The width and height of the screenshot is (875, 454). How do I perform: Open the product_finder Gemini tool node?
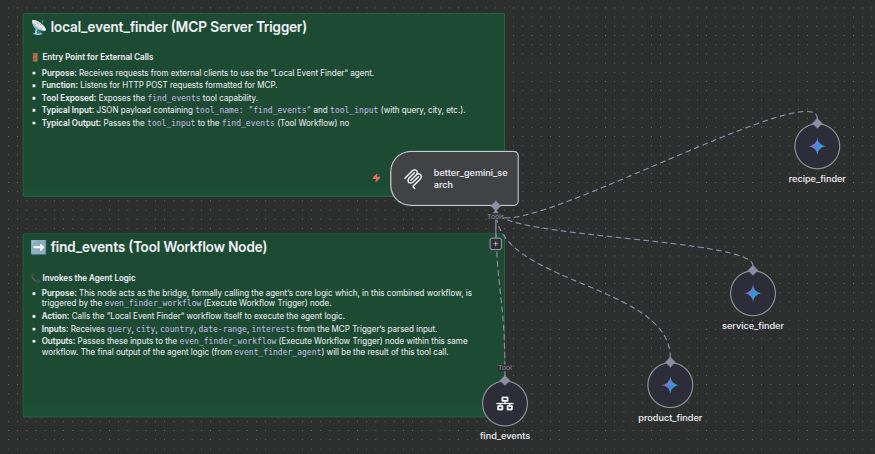pyautogui.click(x=670, y=385)
